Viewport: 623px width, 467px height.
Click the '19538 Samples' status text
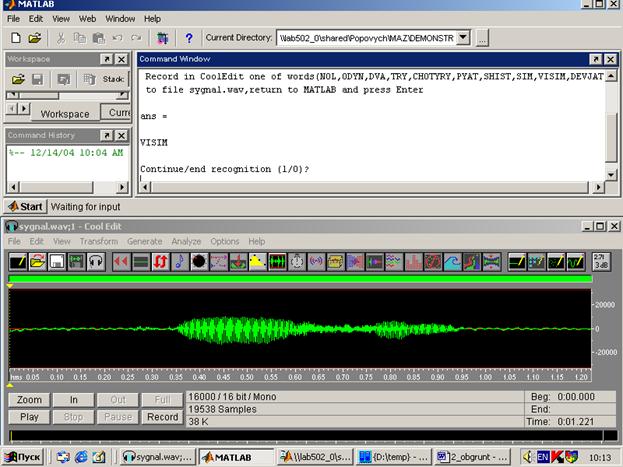(x=222, y=409)
